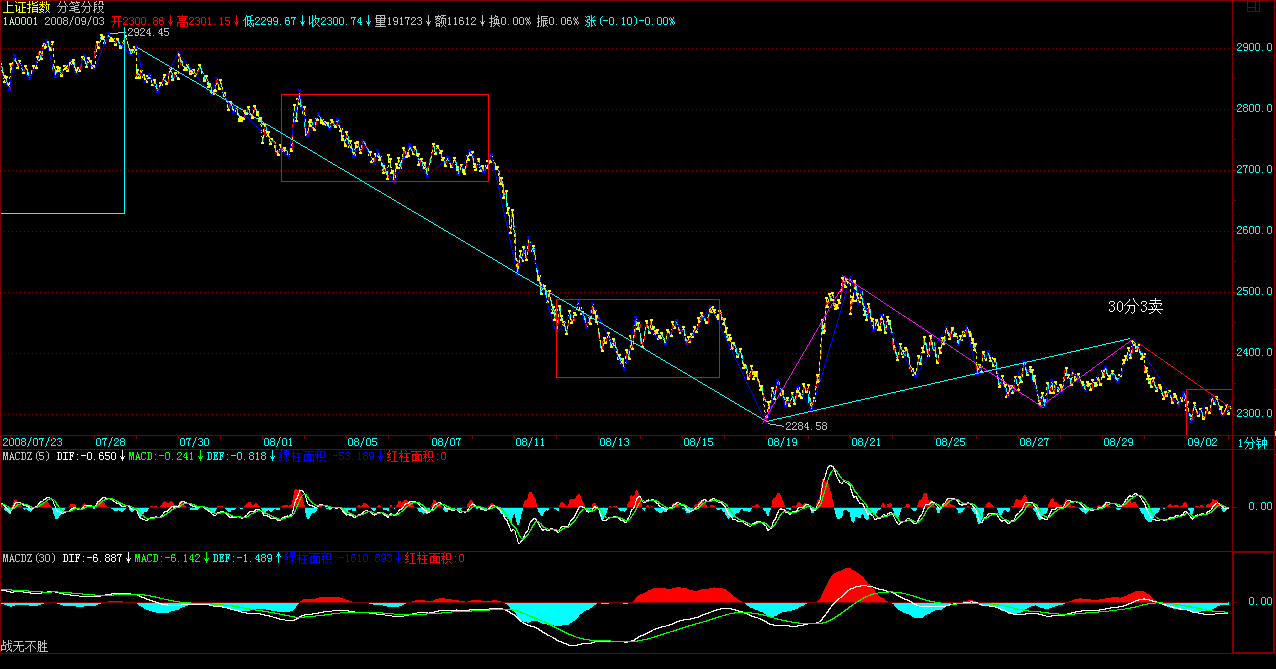
Task: Click the 08/21 date on time axis
Action: point(866,441)
